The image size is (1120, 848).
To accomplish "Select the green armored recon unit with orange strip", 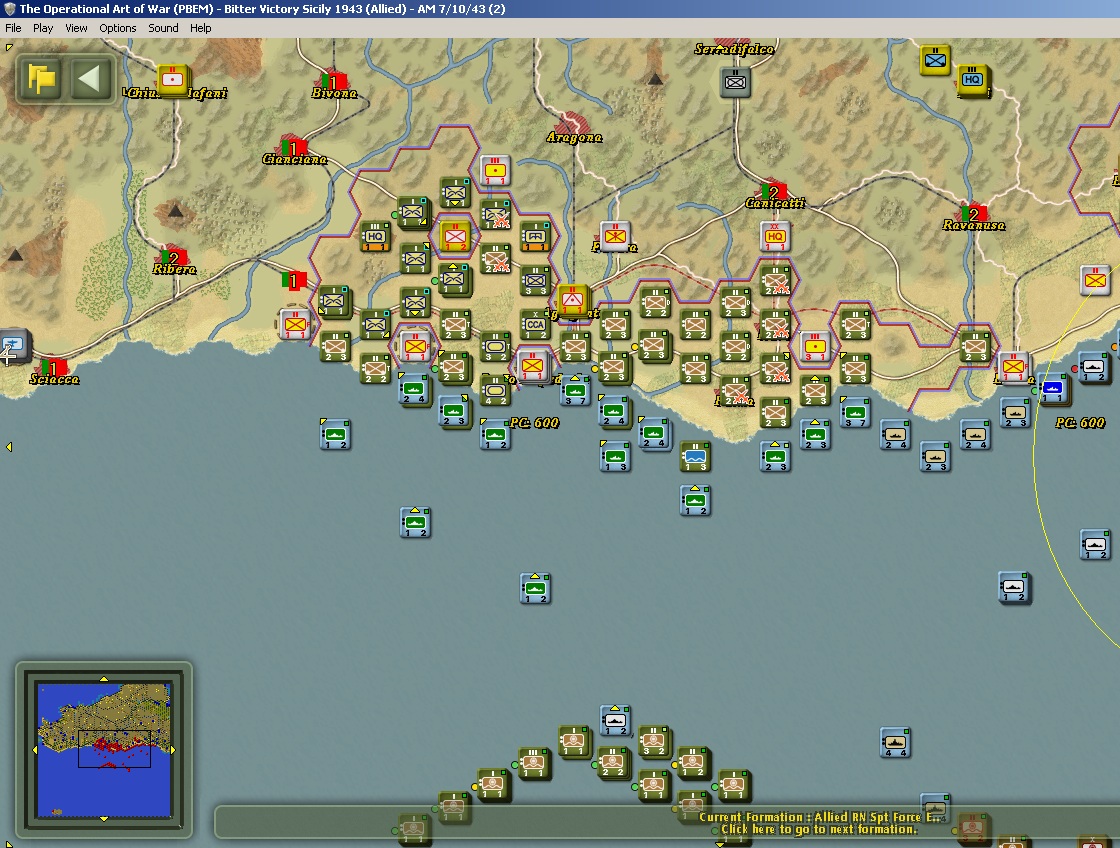I will (535, 236).
